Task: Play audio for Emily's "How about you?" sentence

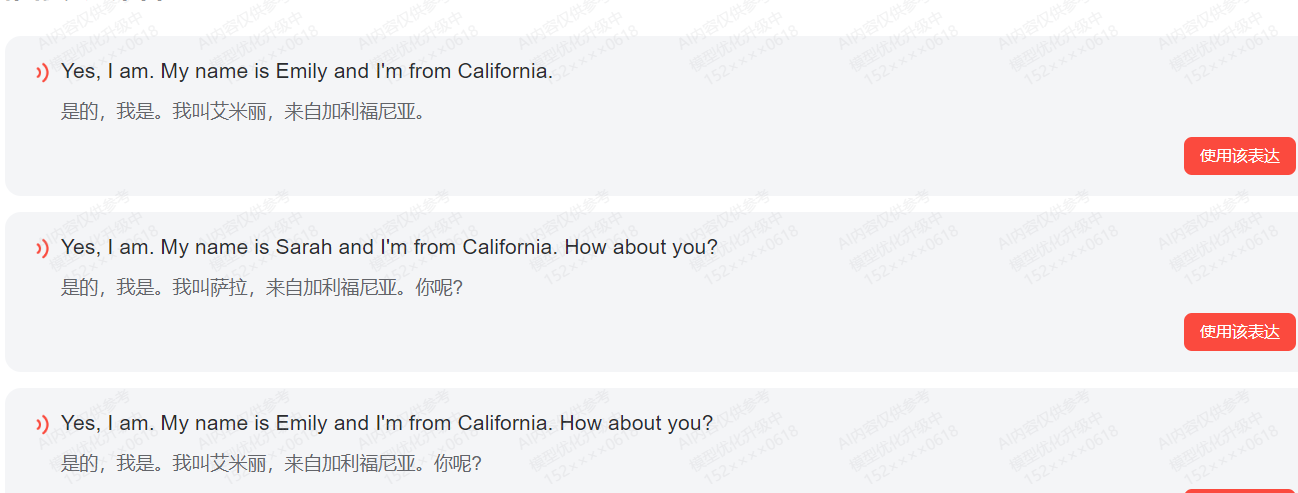Action: [x=42, y=424]
